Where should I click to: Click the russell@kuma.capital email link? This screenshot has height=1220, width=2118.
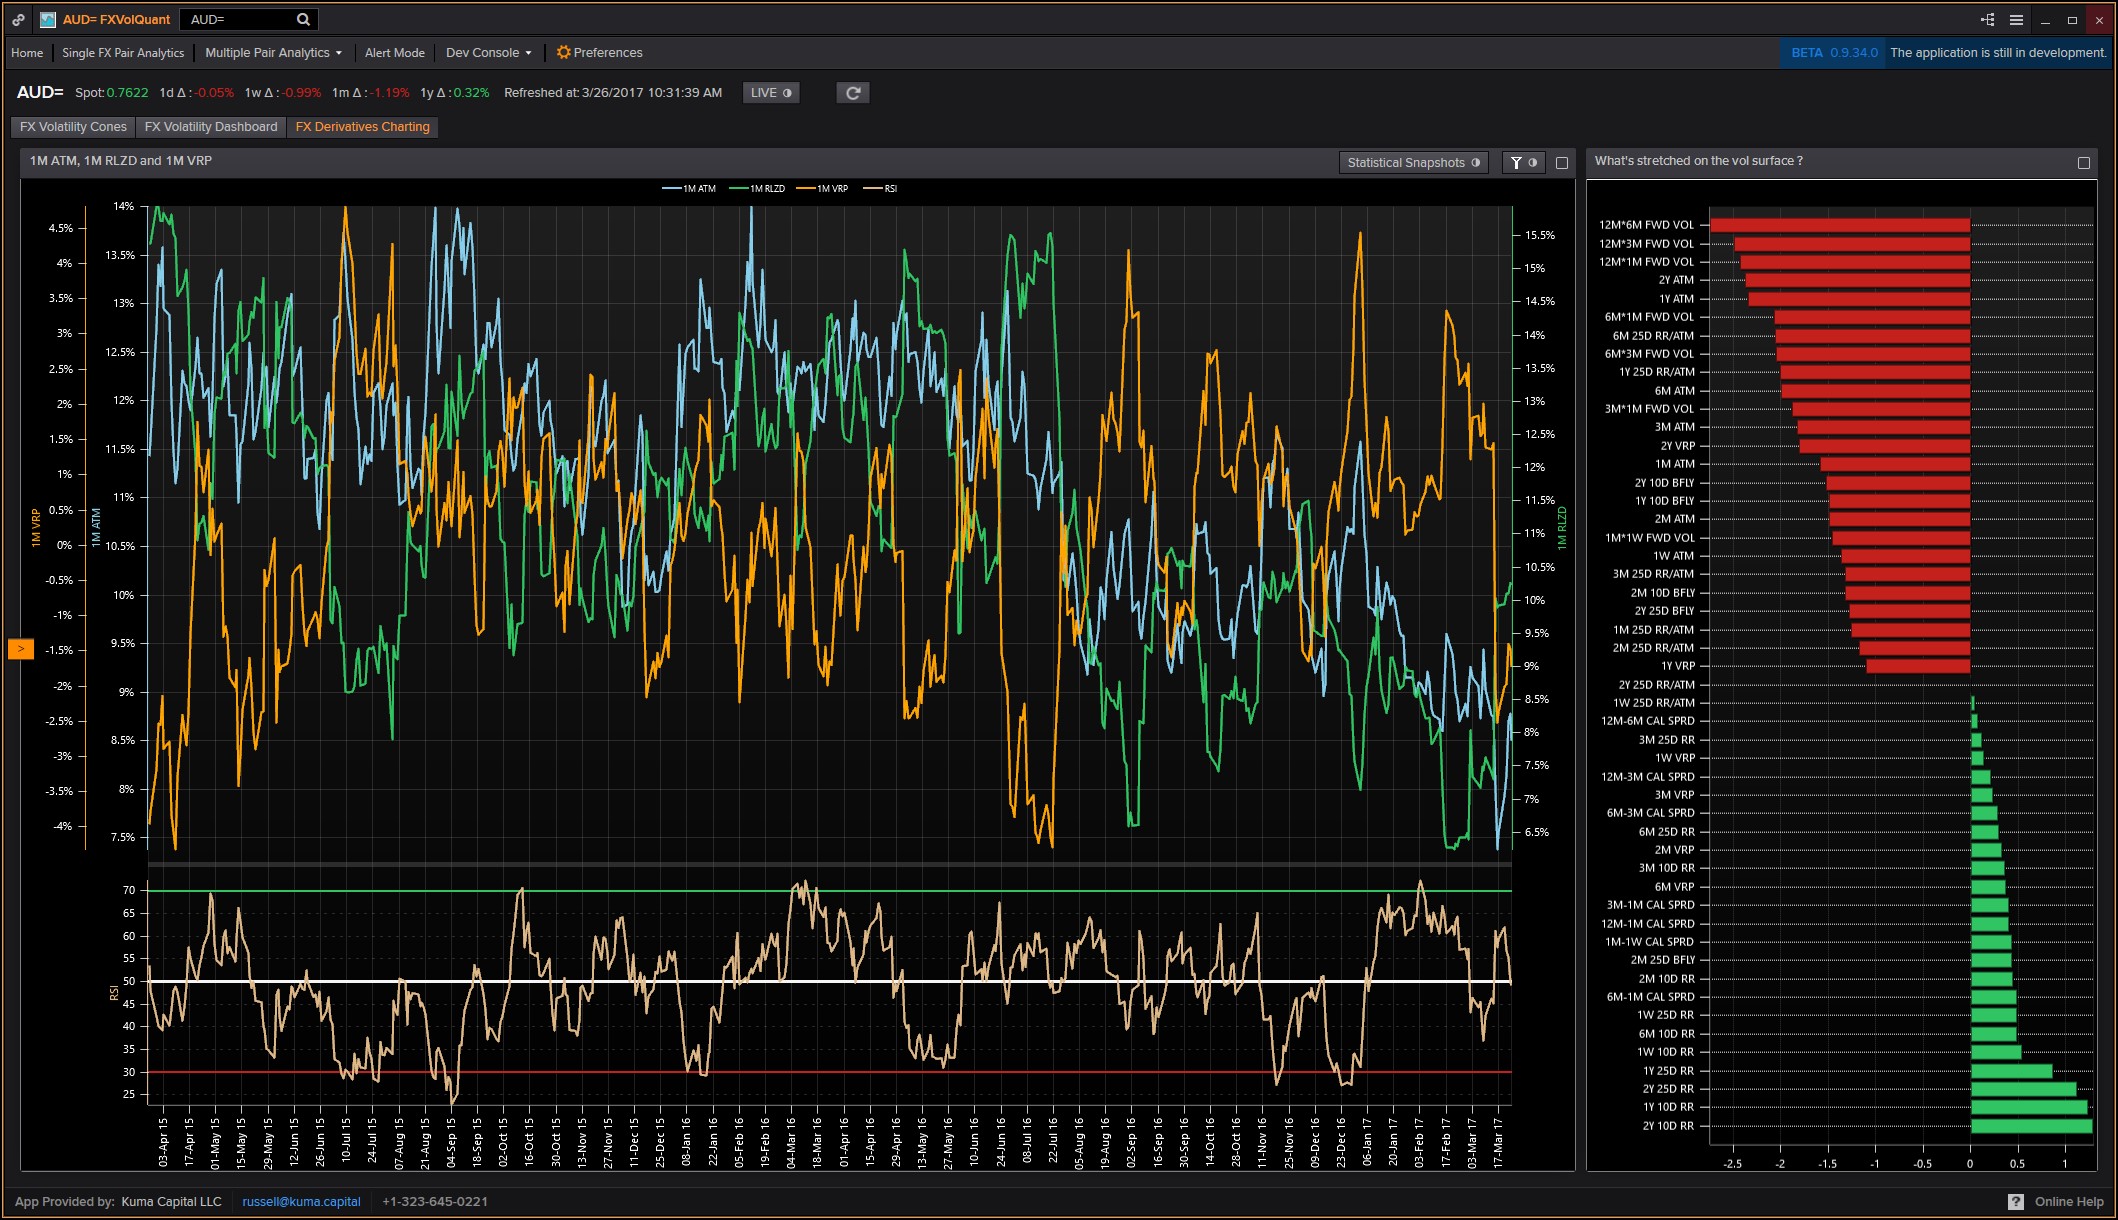point(301,1201)
